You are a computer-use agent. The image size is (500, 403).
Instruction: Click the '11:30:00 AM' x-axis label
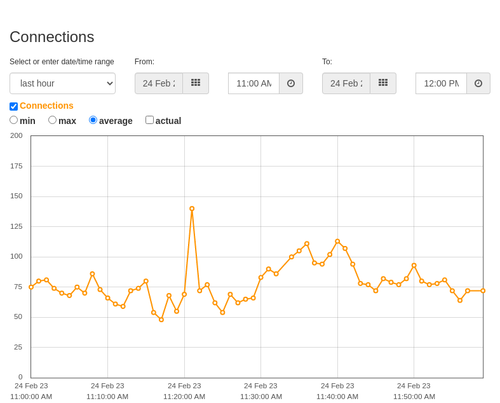tap(261, 397)
